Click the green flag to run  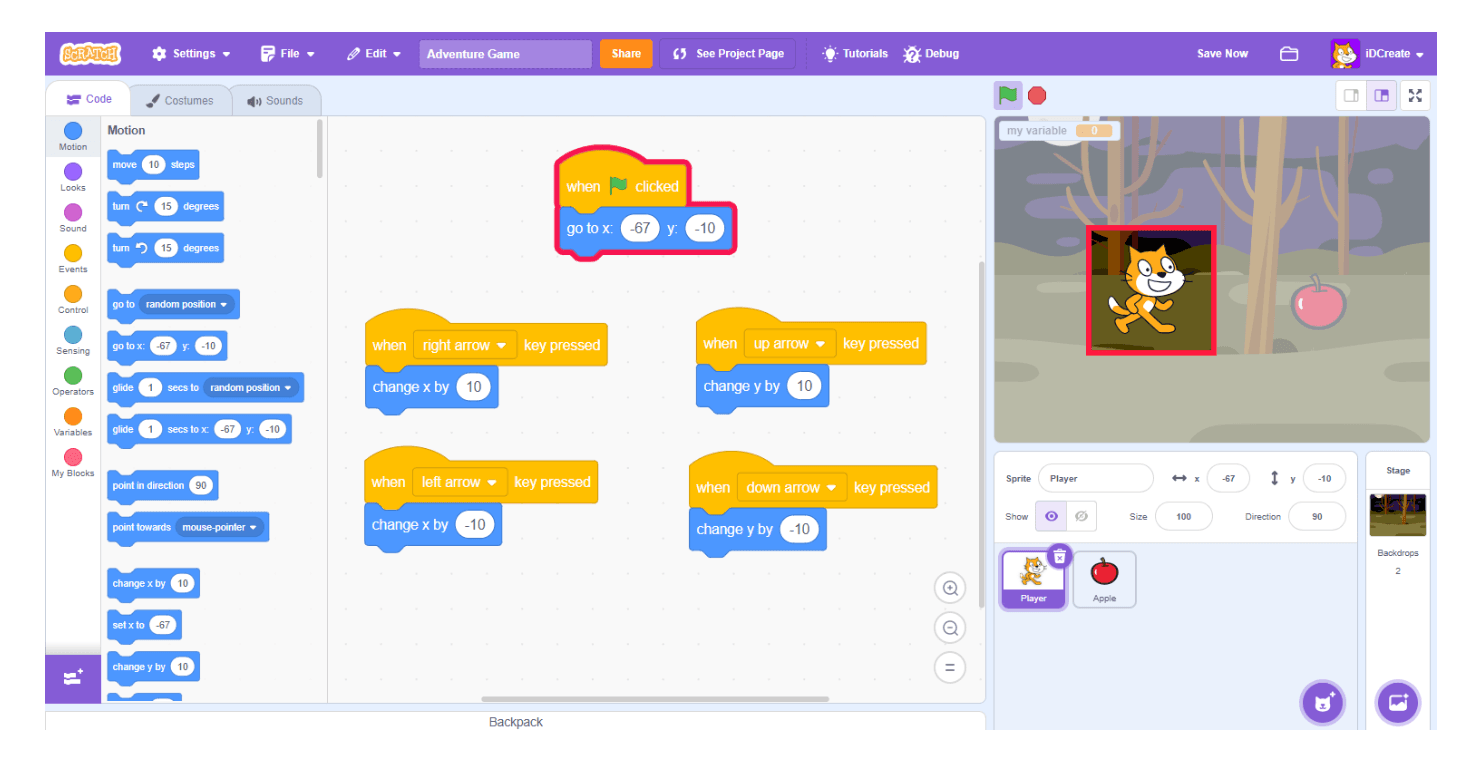point(1008,95)
